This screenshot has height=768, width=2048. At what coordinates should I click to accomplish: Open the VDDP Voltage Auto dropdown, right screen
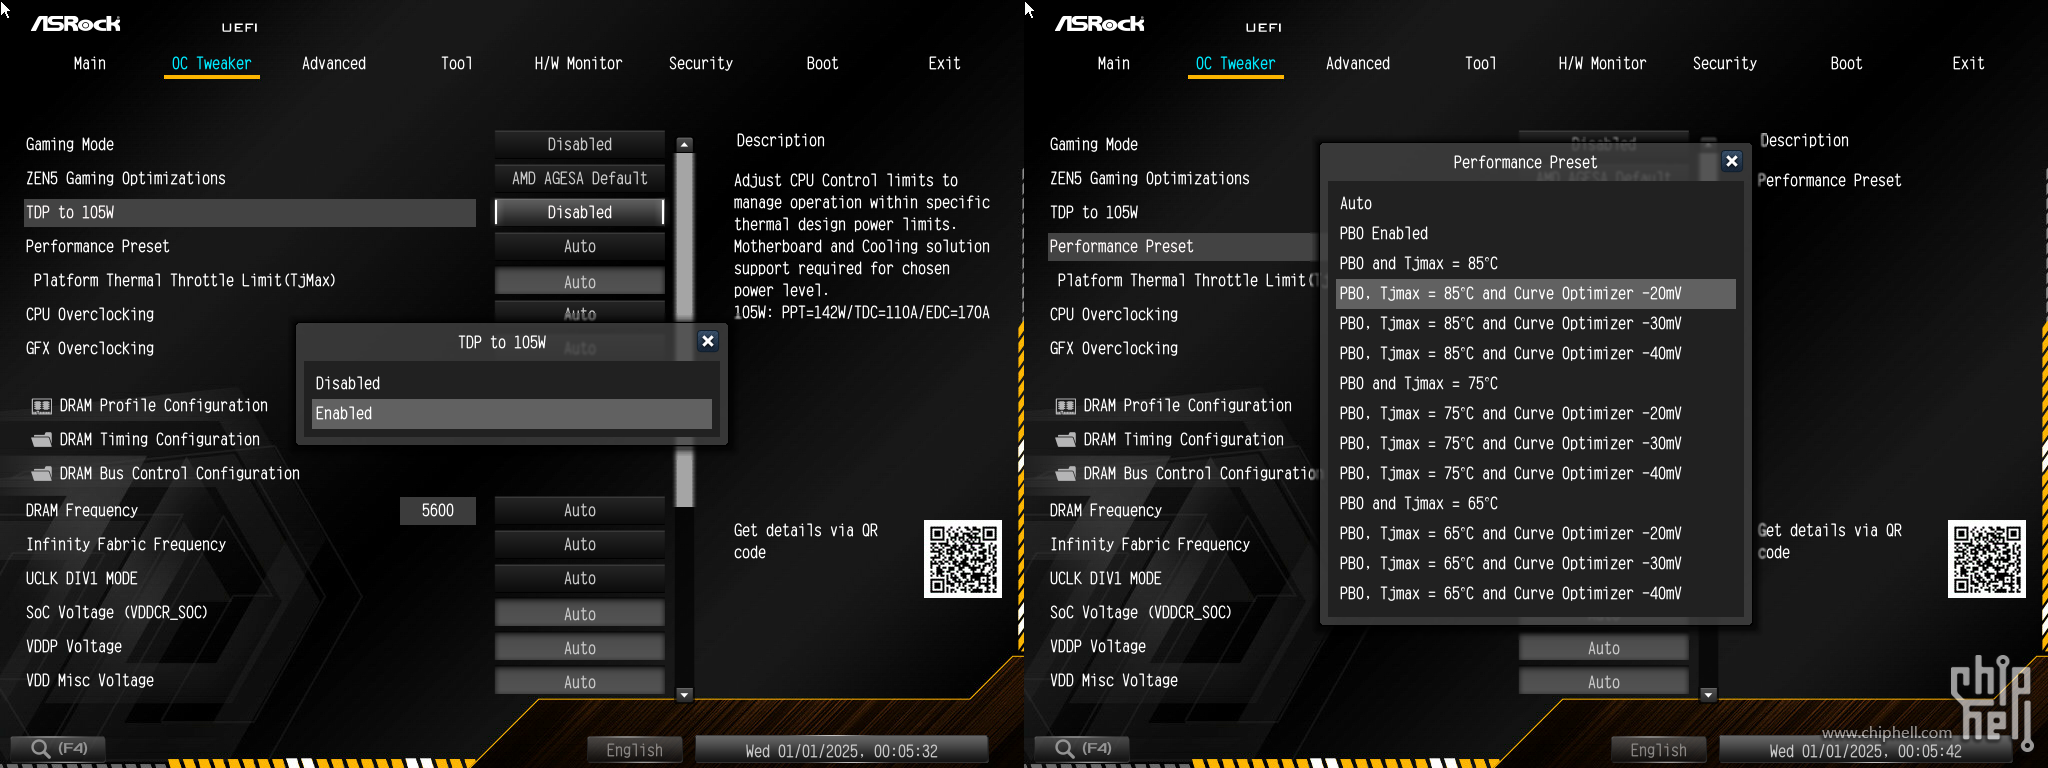pyautogui.click(x=1604, y=648)
